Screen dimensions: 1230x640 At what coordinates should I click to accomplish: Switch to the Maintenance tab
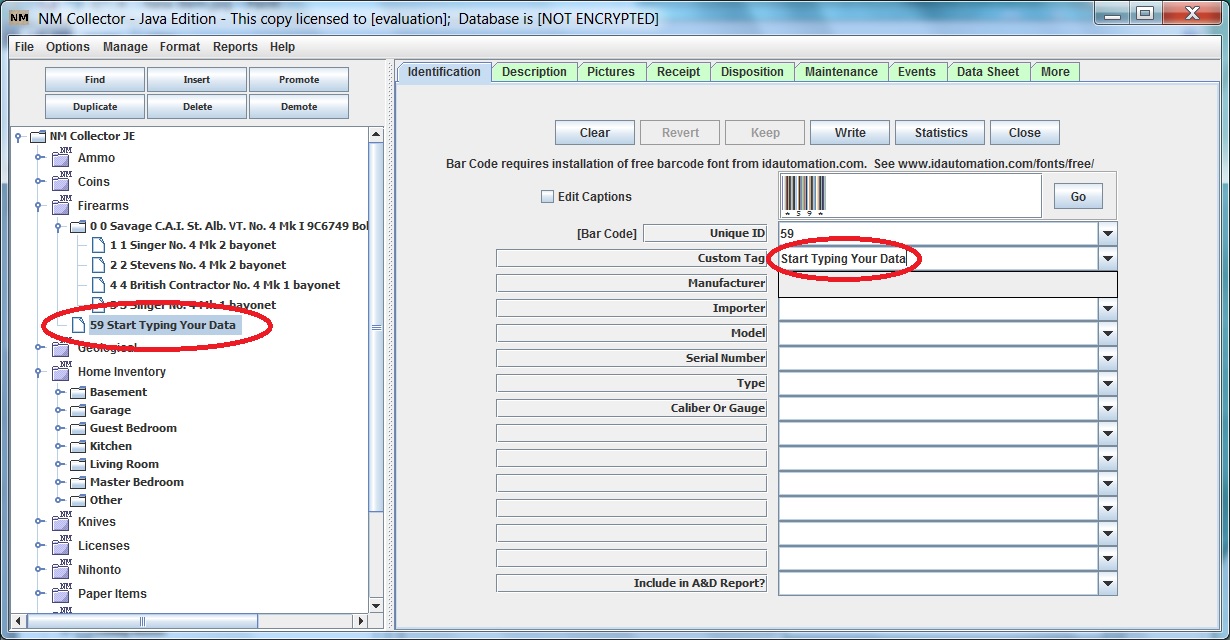(x=841, y=72)
